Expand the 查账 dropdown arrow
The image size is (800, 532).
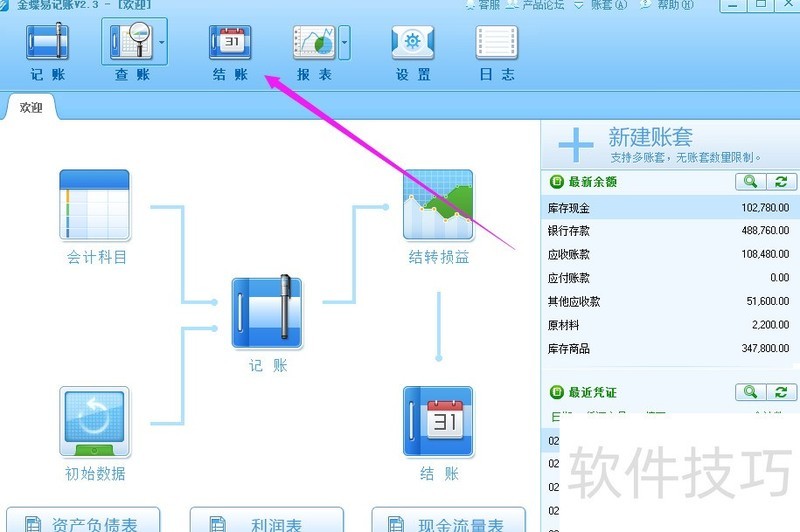(162, 42)
